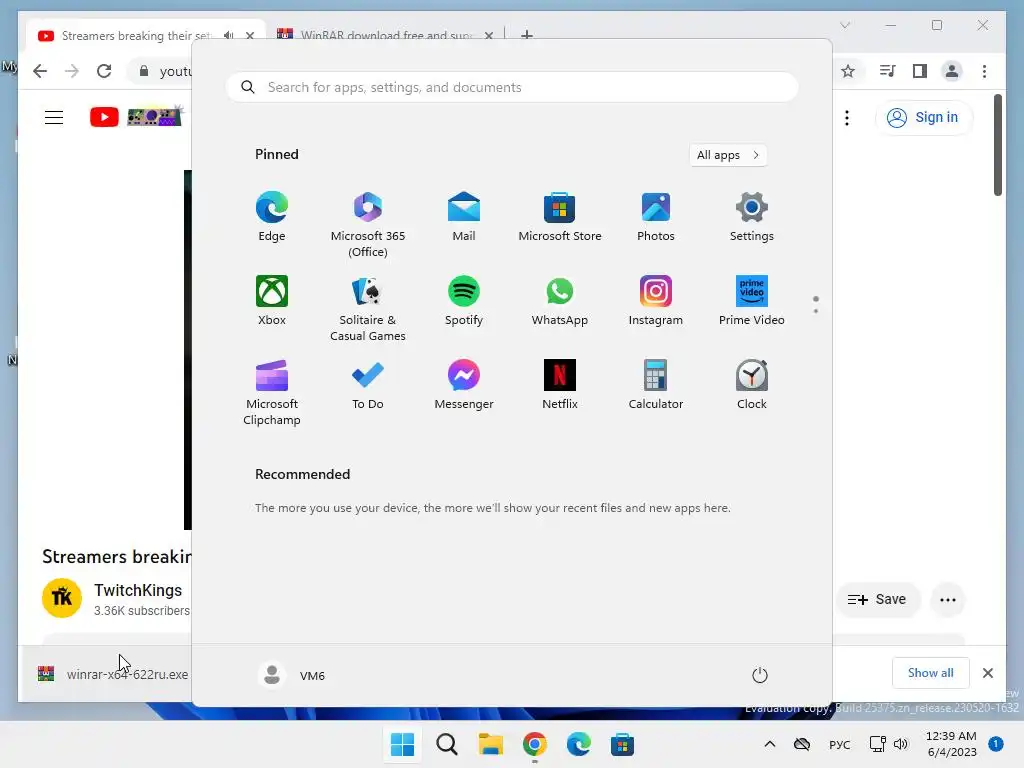The height and width of the screenshot is (768, 1024).
Task: Show hidden system tray icons
Action: tap(770, 744)
